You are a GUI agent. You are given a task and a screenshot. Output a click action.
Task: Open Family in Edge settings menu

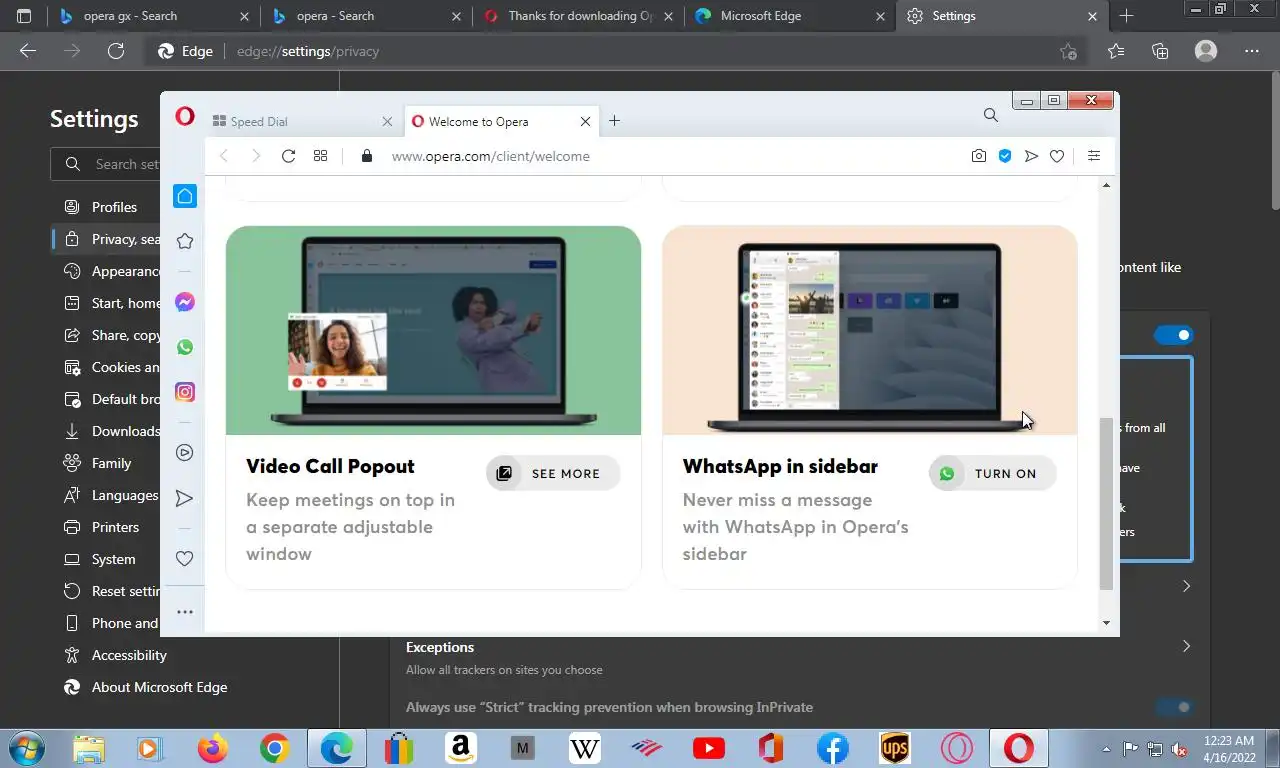tap(111, 463)
